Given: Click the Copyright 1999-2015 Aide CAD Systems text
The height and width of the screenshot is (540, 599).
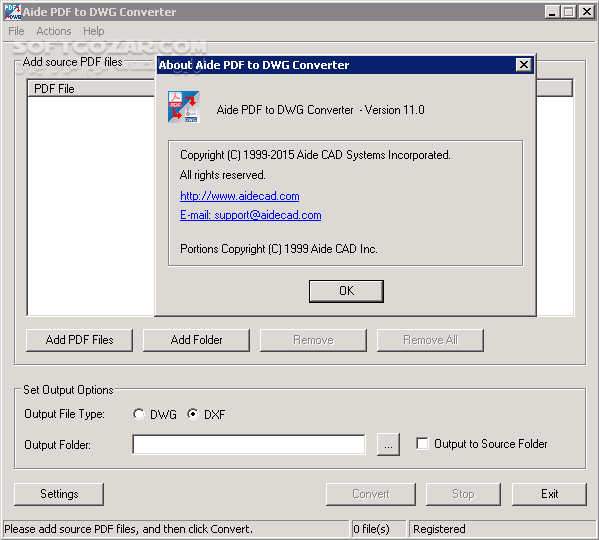Looking at the screenshot, I should click(315, 155).
